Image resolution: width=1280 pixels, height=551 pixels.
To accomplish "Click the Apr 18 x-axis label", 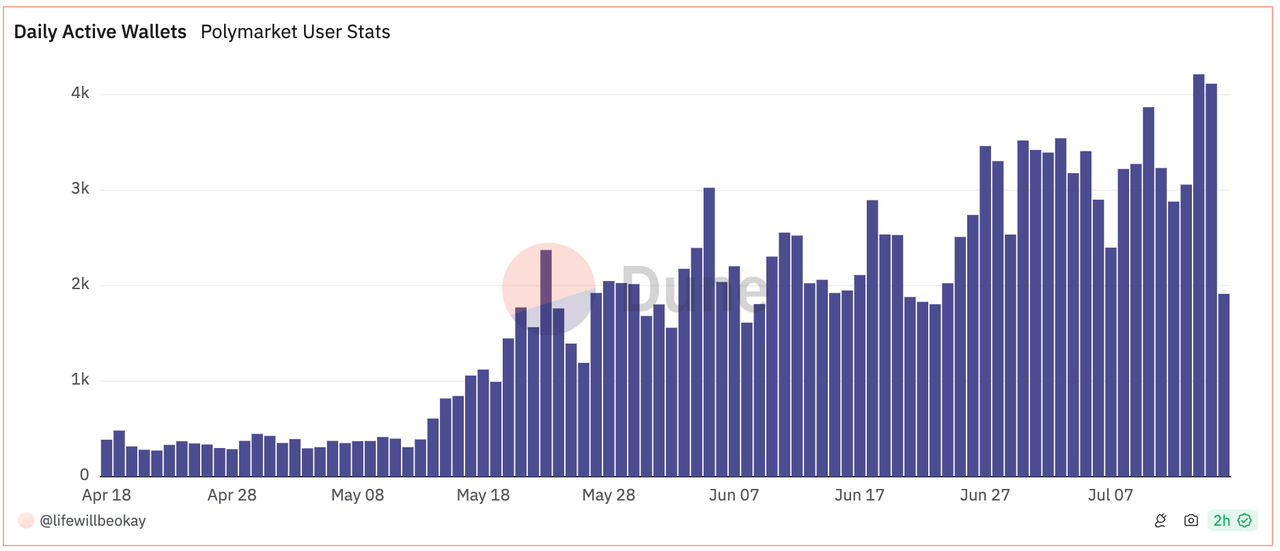I will (x=106, y=495).
